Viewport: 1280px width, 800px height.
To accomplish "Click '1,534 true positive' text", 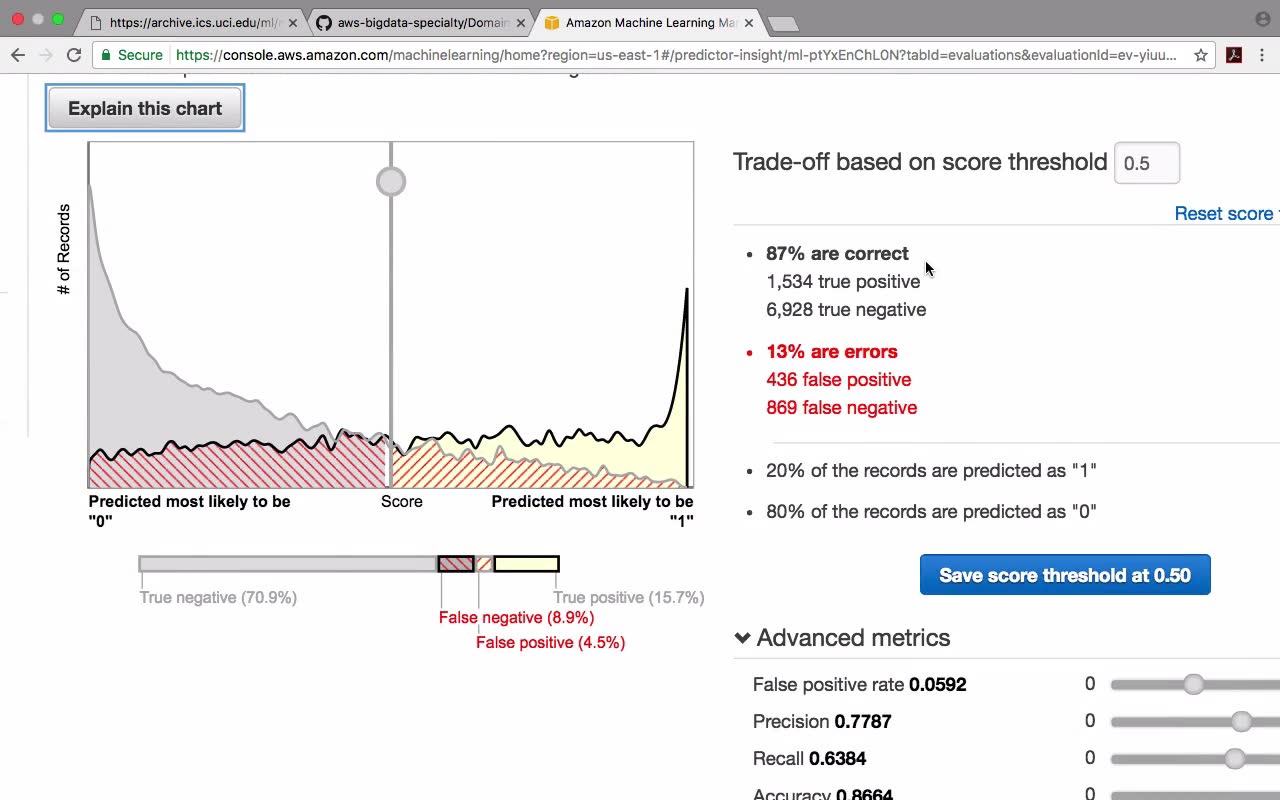I will (x=843, y=281).
